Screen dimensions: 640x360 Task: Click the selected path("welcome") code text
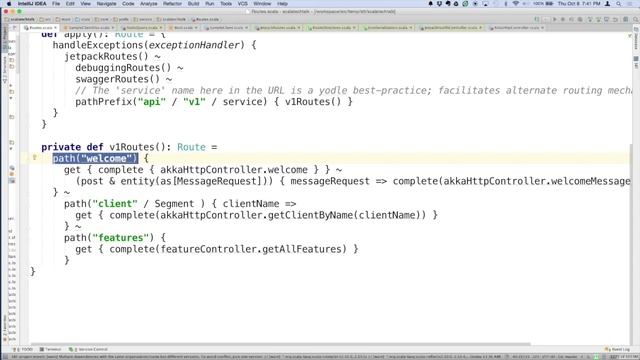95,158
